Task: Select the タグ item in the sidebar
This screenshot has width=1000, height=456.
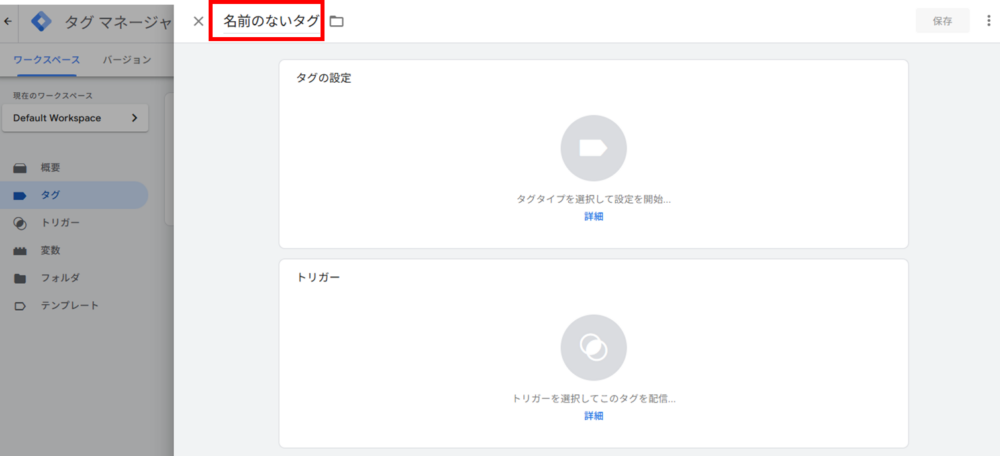Action: click(x=75, y=195)
